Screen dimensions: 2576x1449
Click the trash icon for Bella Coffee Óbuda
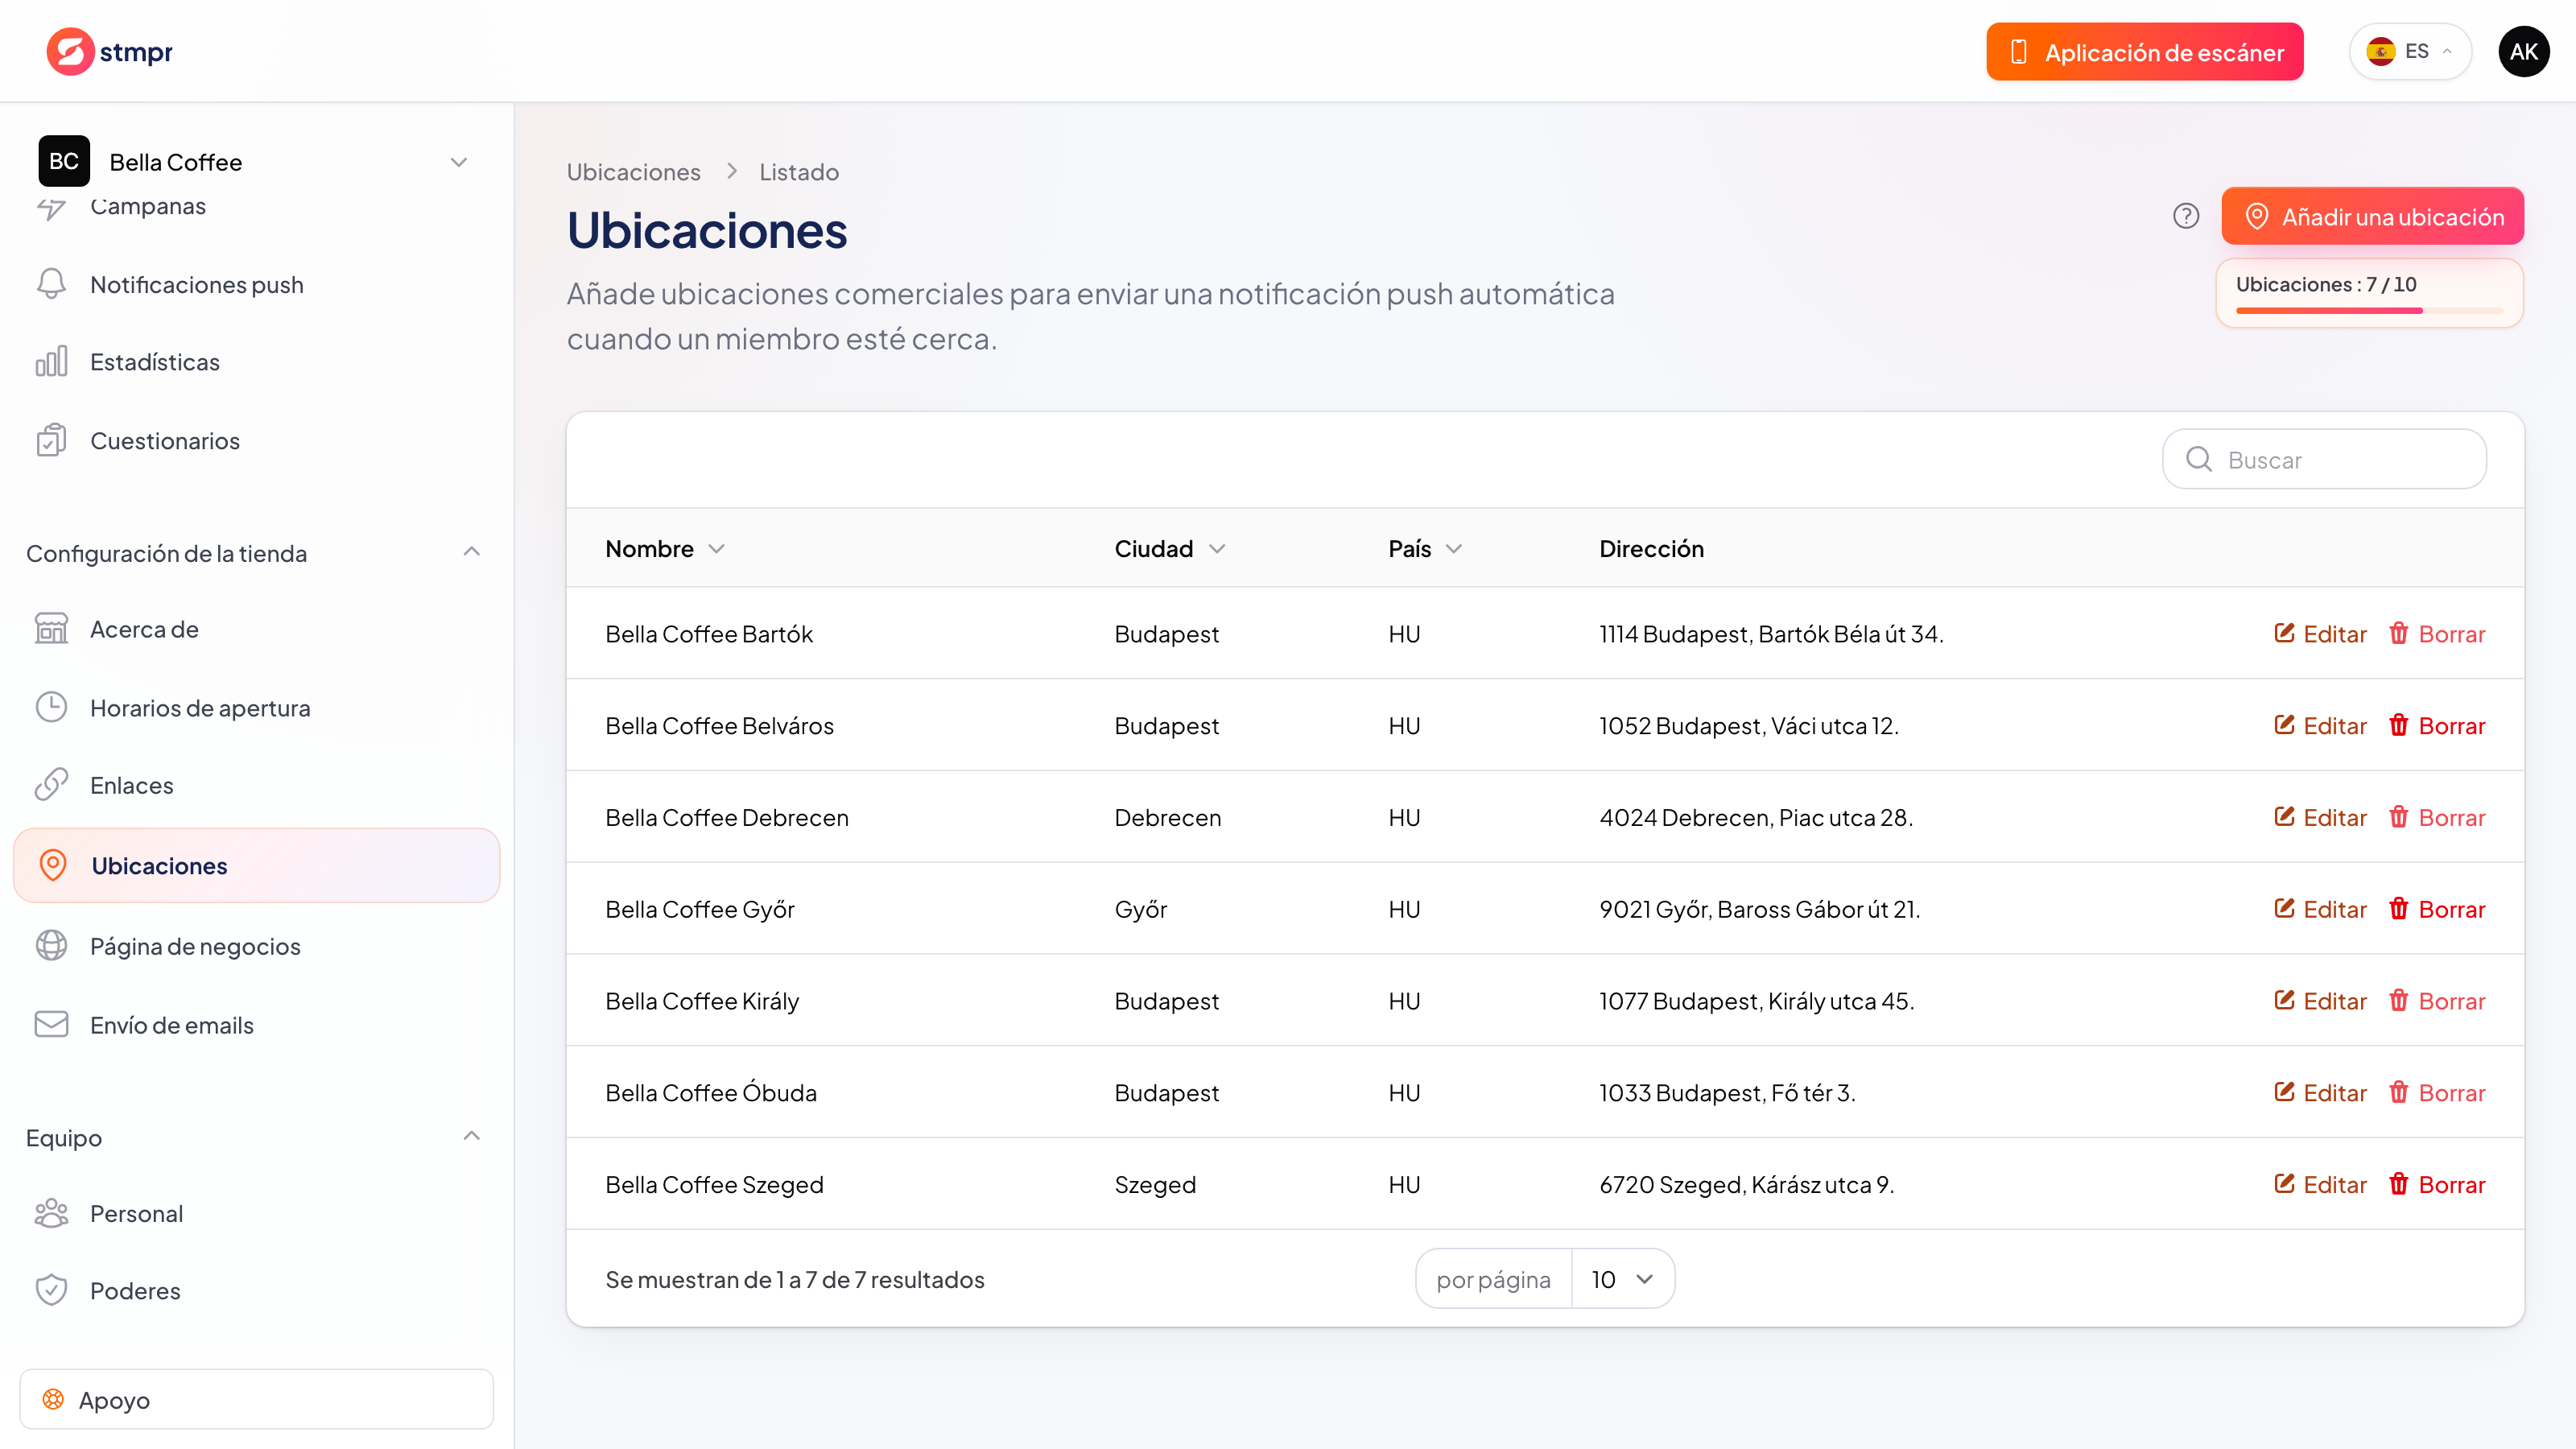pos(2399,1092)
